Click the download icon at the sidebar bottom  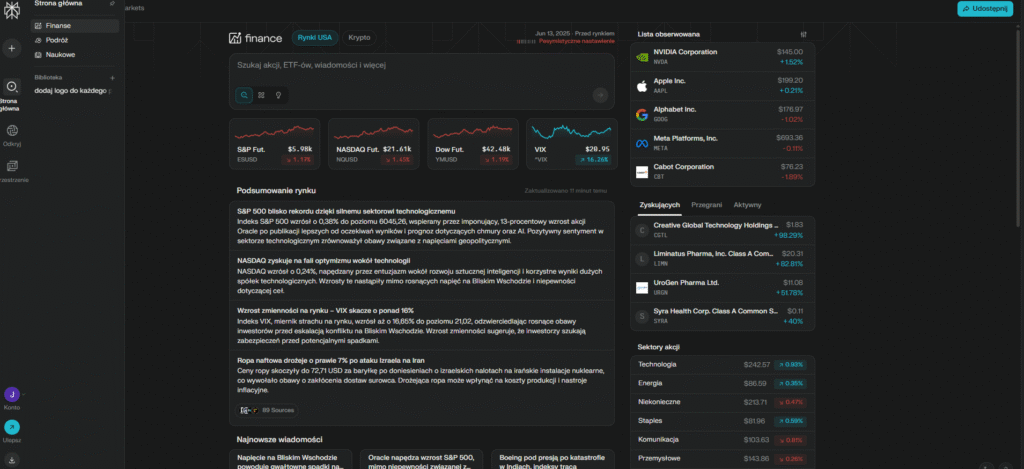click(x=12, y=460)
